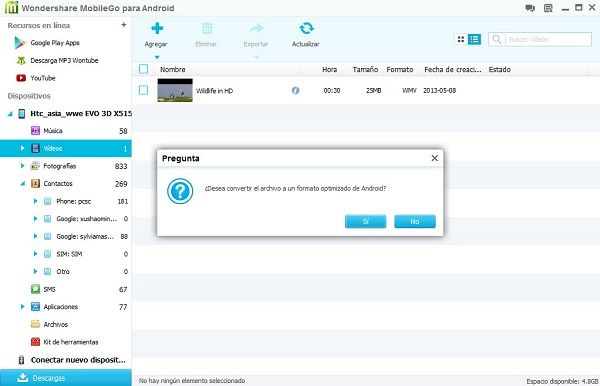Click the Wildlife in HD file name
This screenshot has height=386, width=600.
coord(214,91)
